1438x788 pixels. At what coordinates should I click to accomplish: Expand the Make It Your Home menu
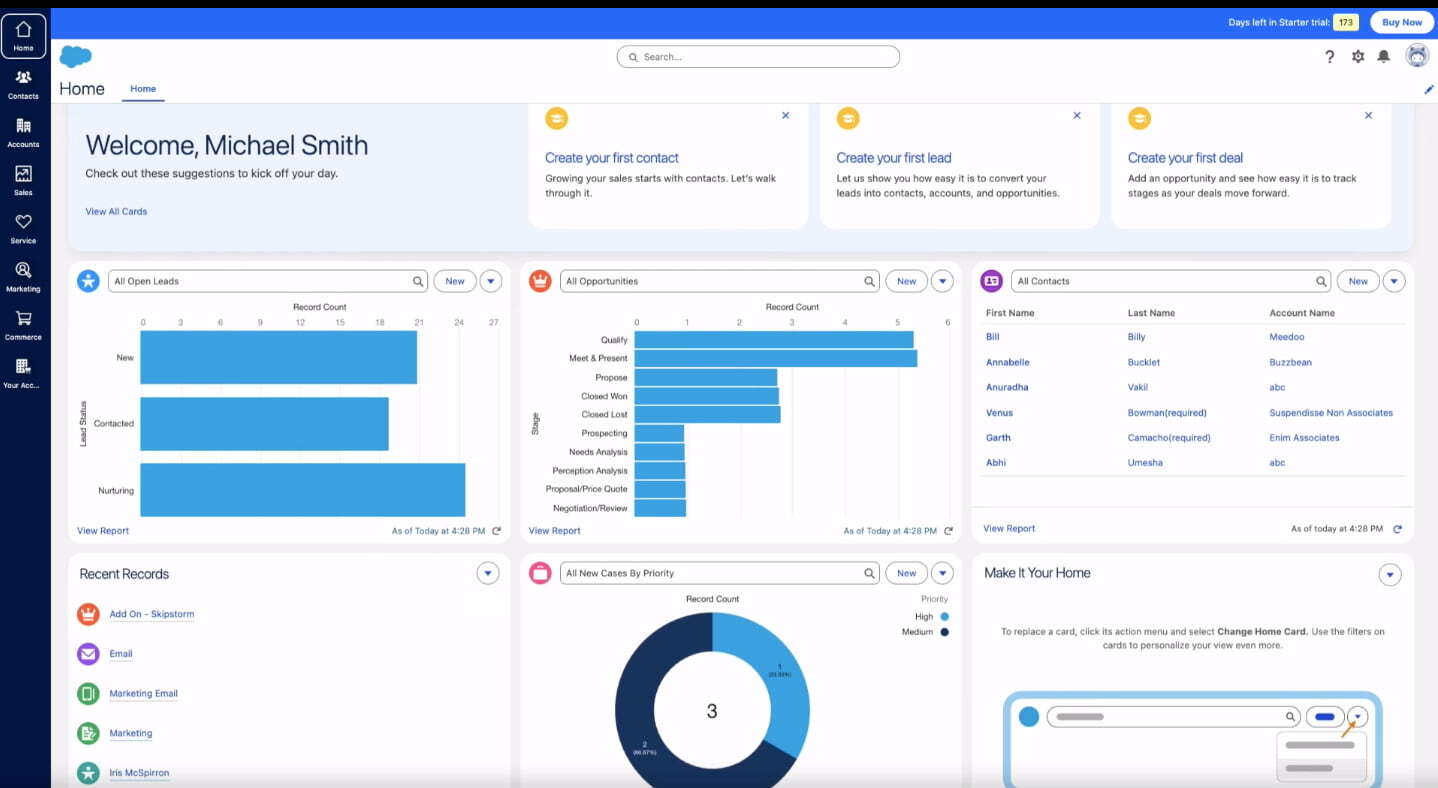(1389, 574)
